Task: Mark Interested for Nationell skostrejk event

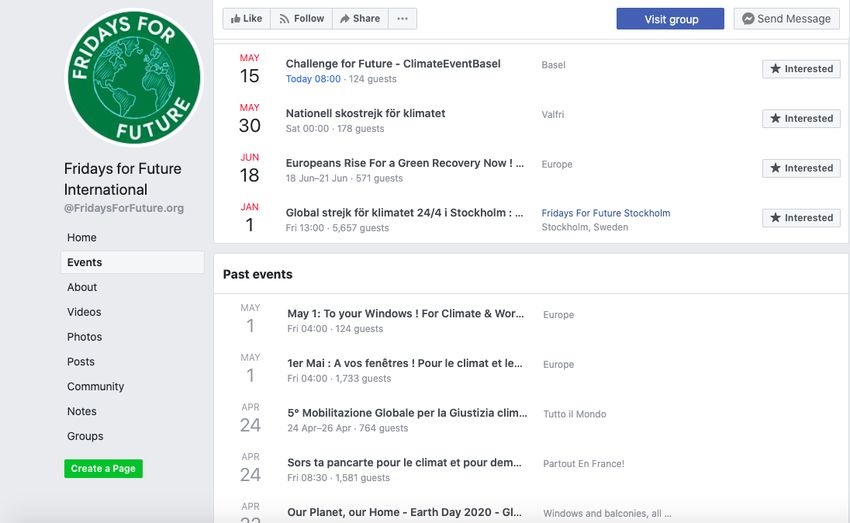Action: point(801,119)
